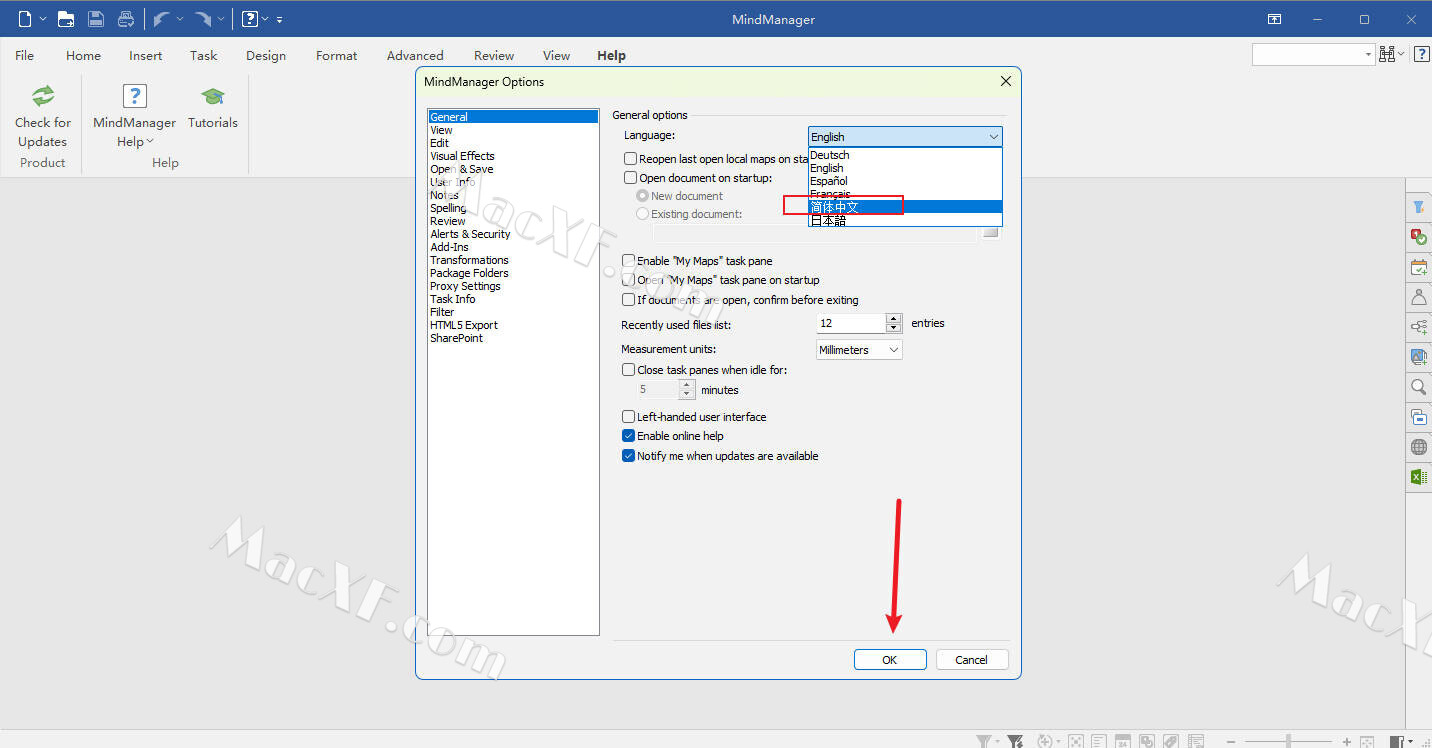Viewport: 1432px width, 748px height.
Task: Click the Recently used files entries field
Action: coord(851,323)
